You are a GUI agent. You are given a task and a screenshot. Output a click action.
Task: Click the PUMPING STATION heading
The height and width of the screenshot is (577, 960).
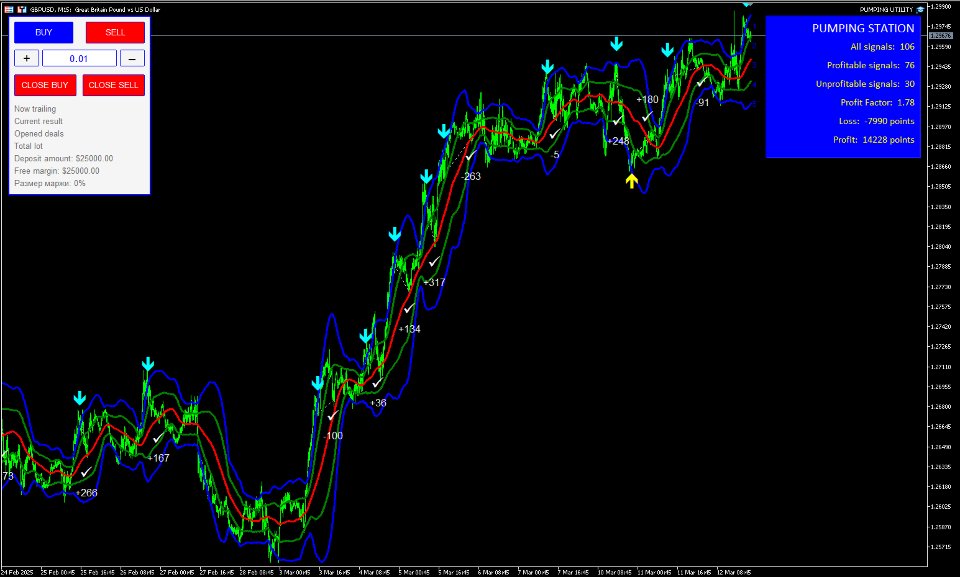click(x=863, y=28)
